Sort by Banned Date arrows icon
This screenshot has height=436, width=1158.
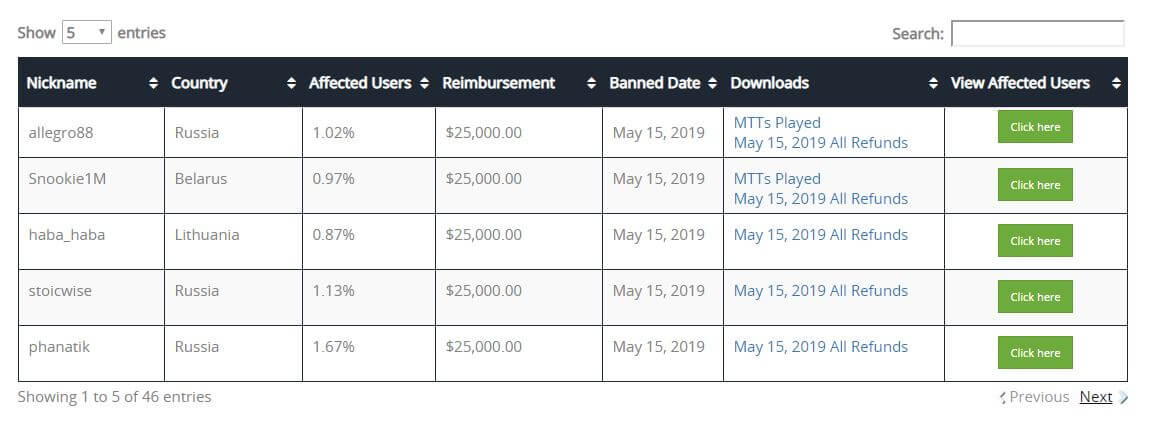(x=712, y=83)
